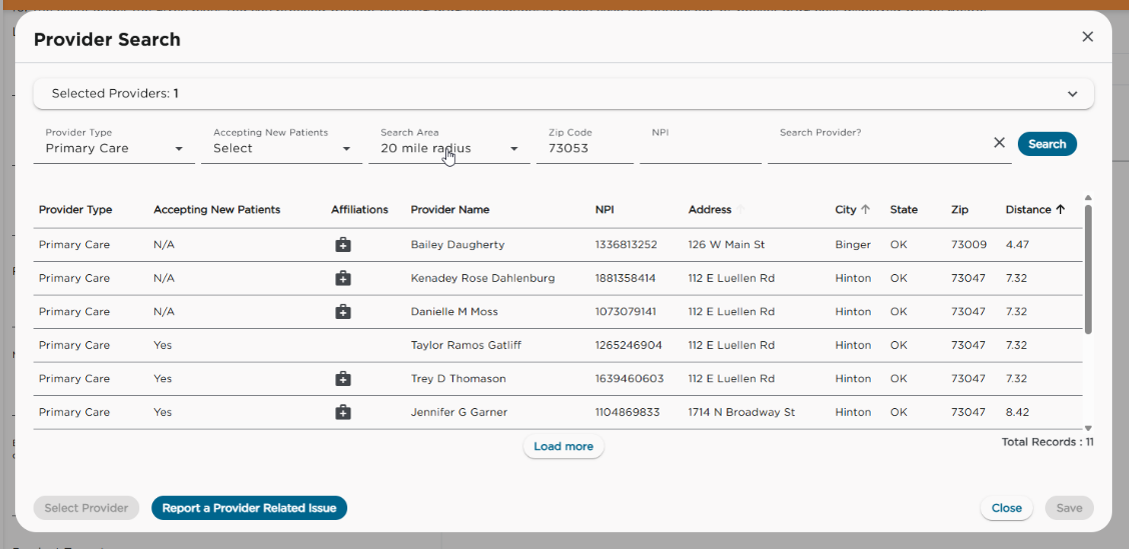
Task: Click the Load more button
Action: (x=563, y=447)
